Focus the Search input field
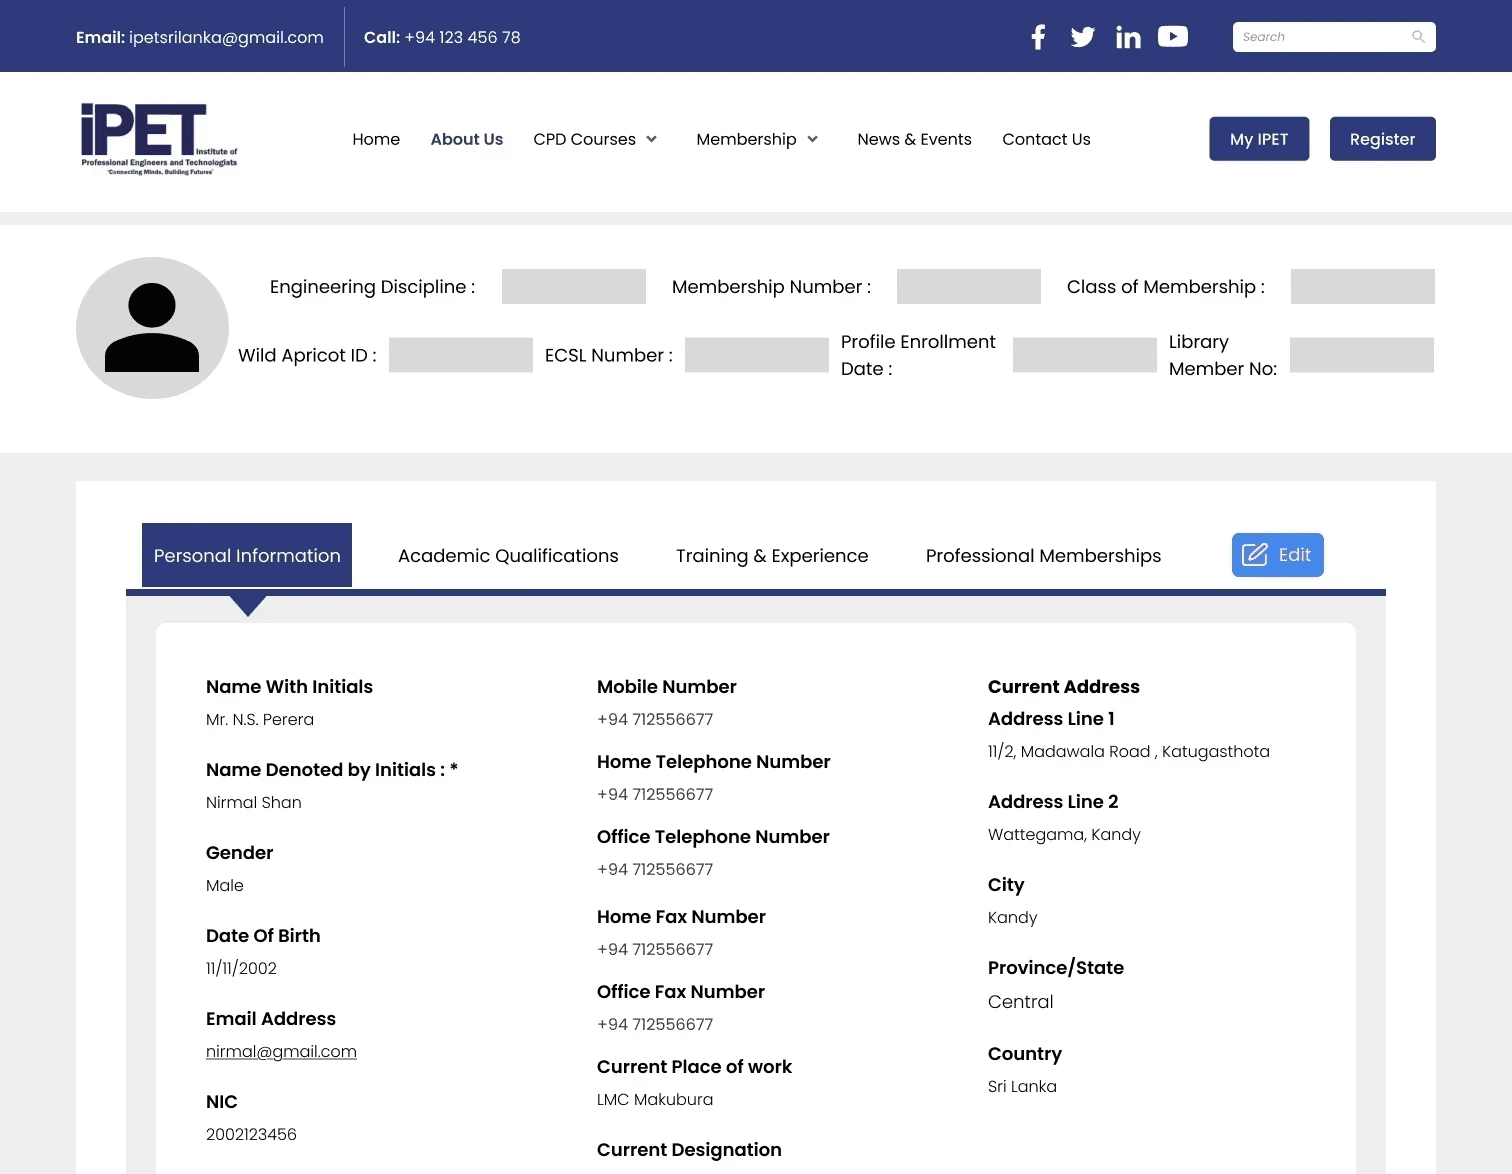The width and height of the screenshot is (1512, 1174). (x=1334, y=37)
